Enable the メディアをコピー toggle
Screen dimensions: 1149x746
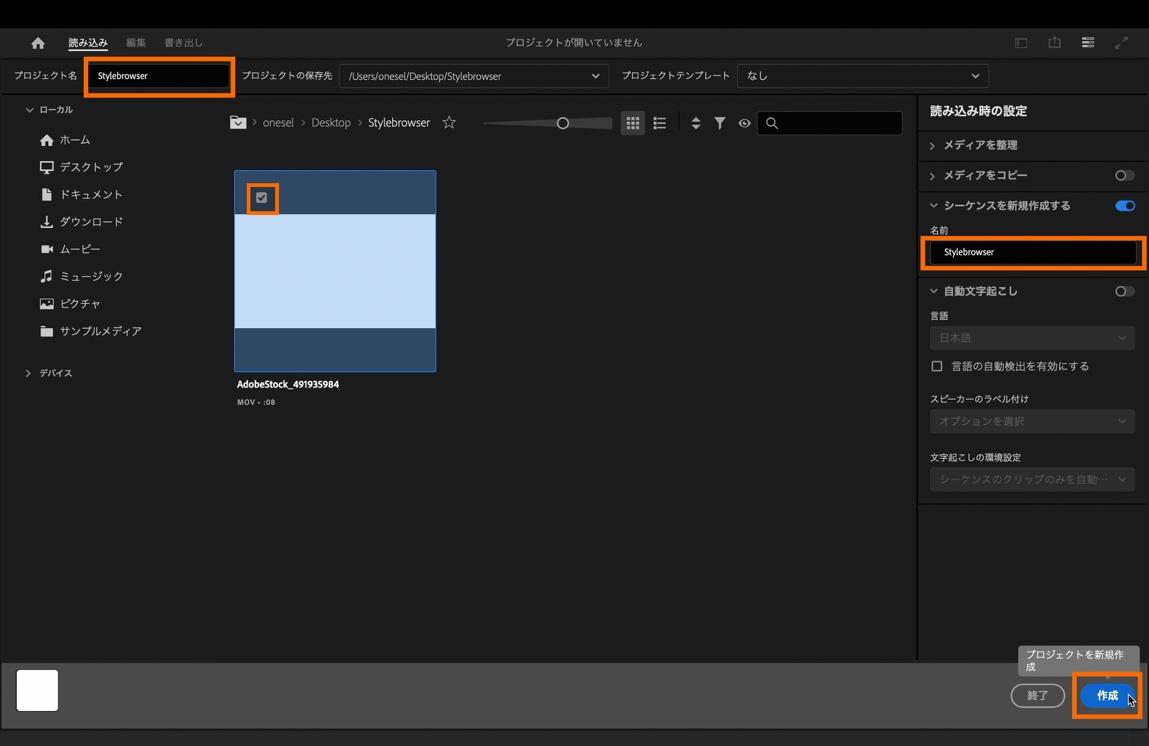click(x=1125, y=176)
